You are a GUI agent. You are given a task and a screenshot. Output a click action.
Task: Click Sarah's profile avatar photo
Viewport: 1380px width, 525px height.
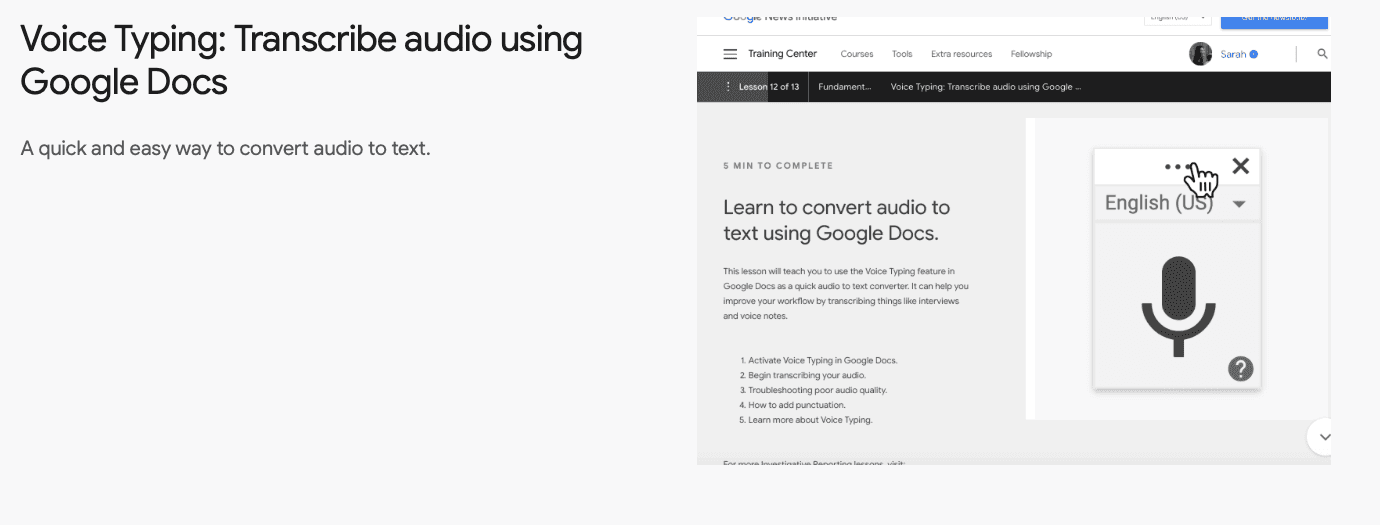coord(1201,54)
